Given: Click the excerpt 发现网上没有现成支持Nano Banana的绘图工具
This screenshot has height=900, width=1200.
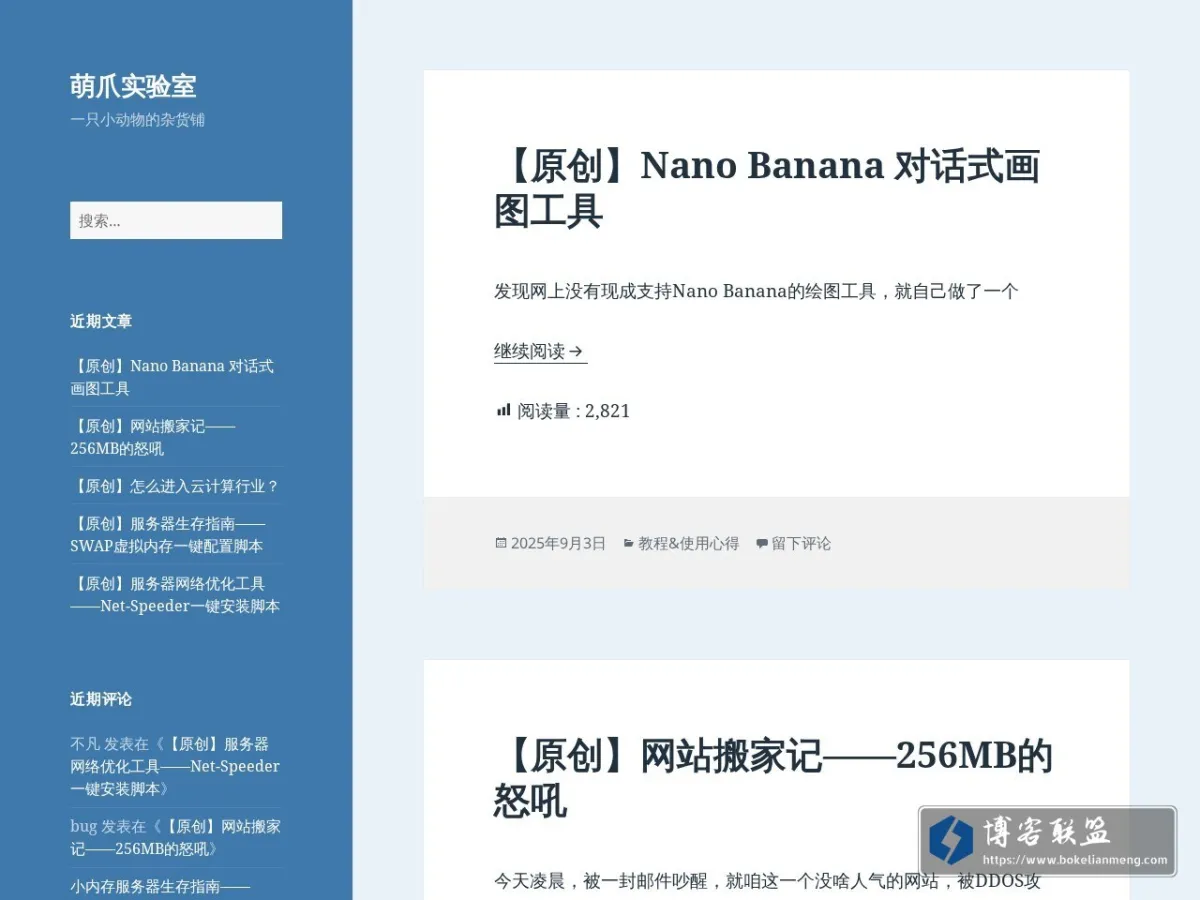Looking at the screenshot, I should click(756, 291).
